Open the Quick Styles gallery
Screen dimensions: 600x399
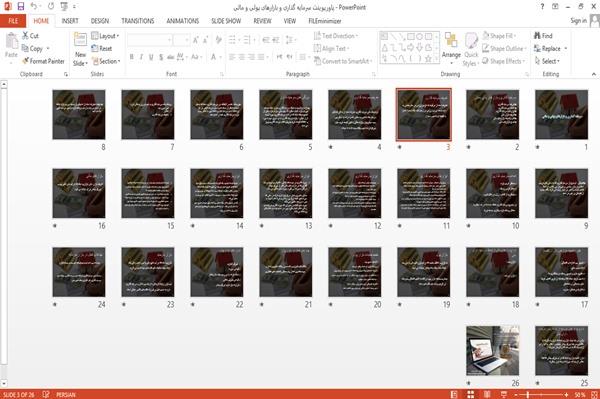tap(471, 49)
